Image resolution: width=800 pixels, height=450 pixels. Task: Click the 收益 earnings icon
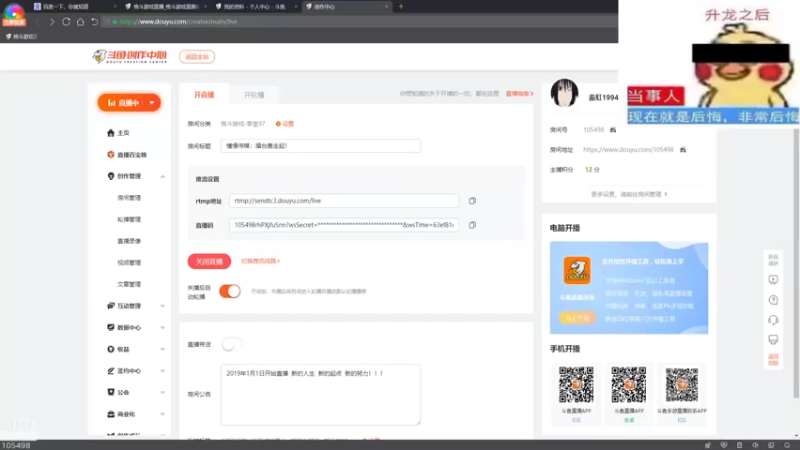pyautogui.click(x=111, y=349)
